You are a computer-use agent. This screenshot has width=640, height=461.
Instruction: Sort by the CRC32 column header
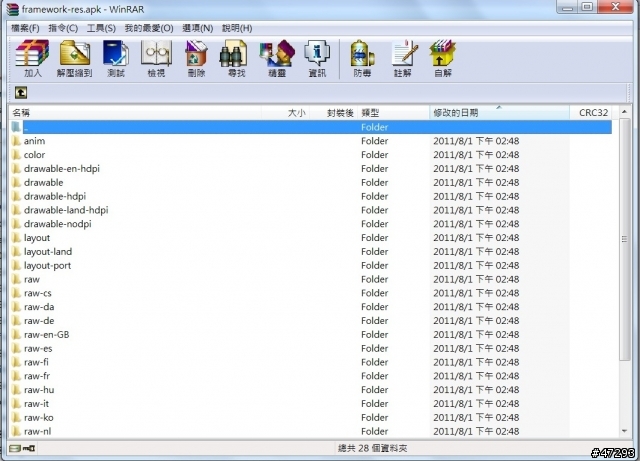tap(591, 113)
